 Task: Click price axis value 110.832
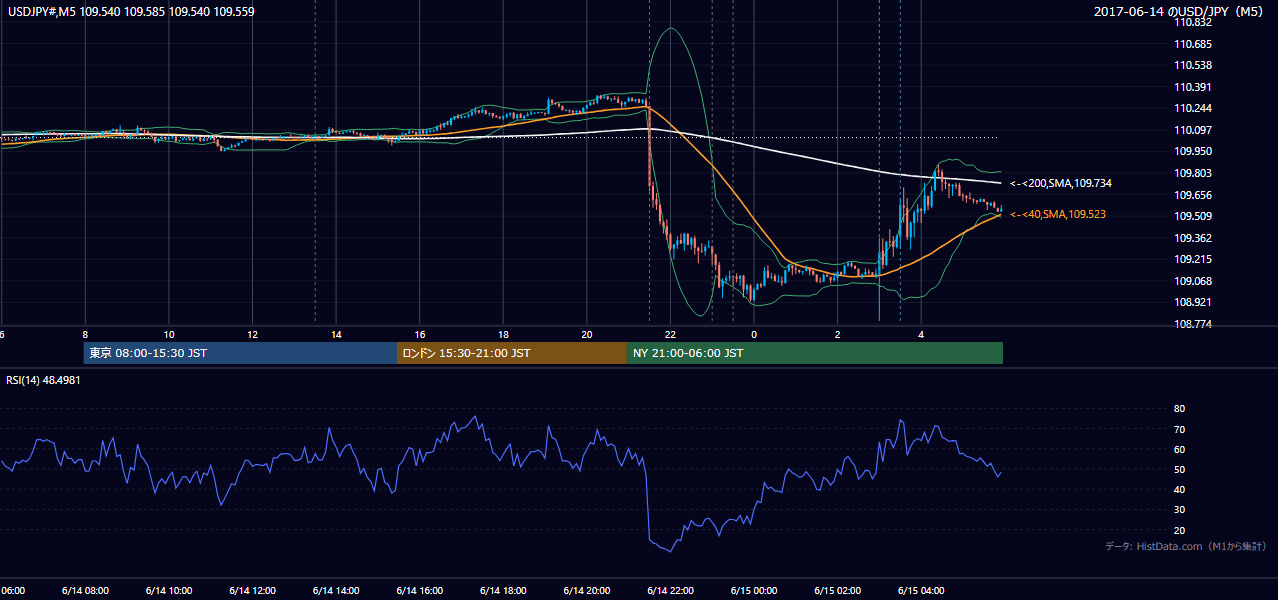[x=1194, y=23]
